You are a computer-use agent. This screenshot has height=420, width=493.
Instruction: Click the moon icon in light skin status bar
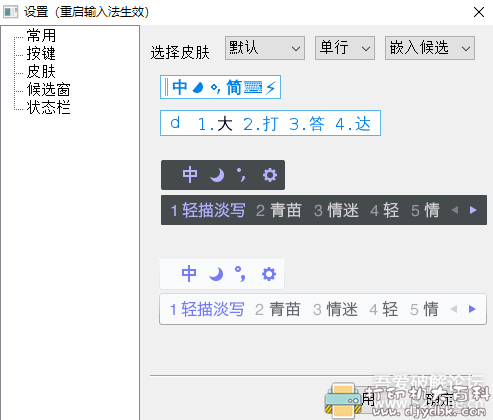[216, 274]
